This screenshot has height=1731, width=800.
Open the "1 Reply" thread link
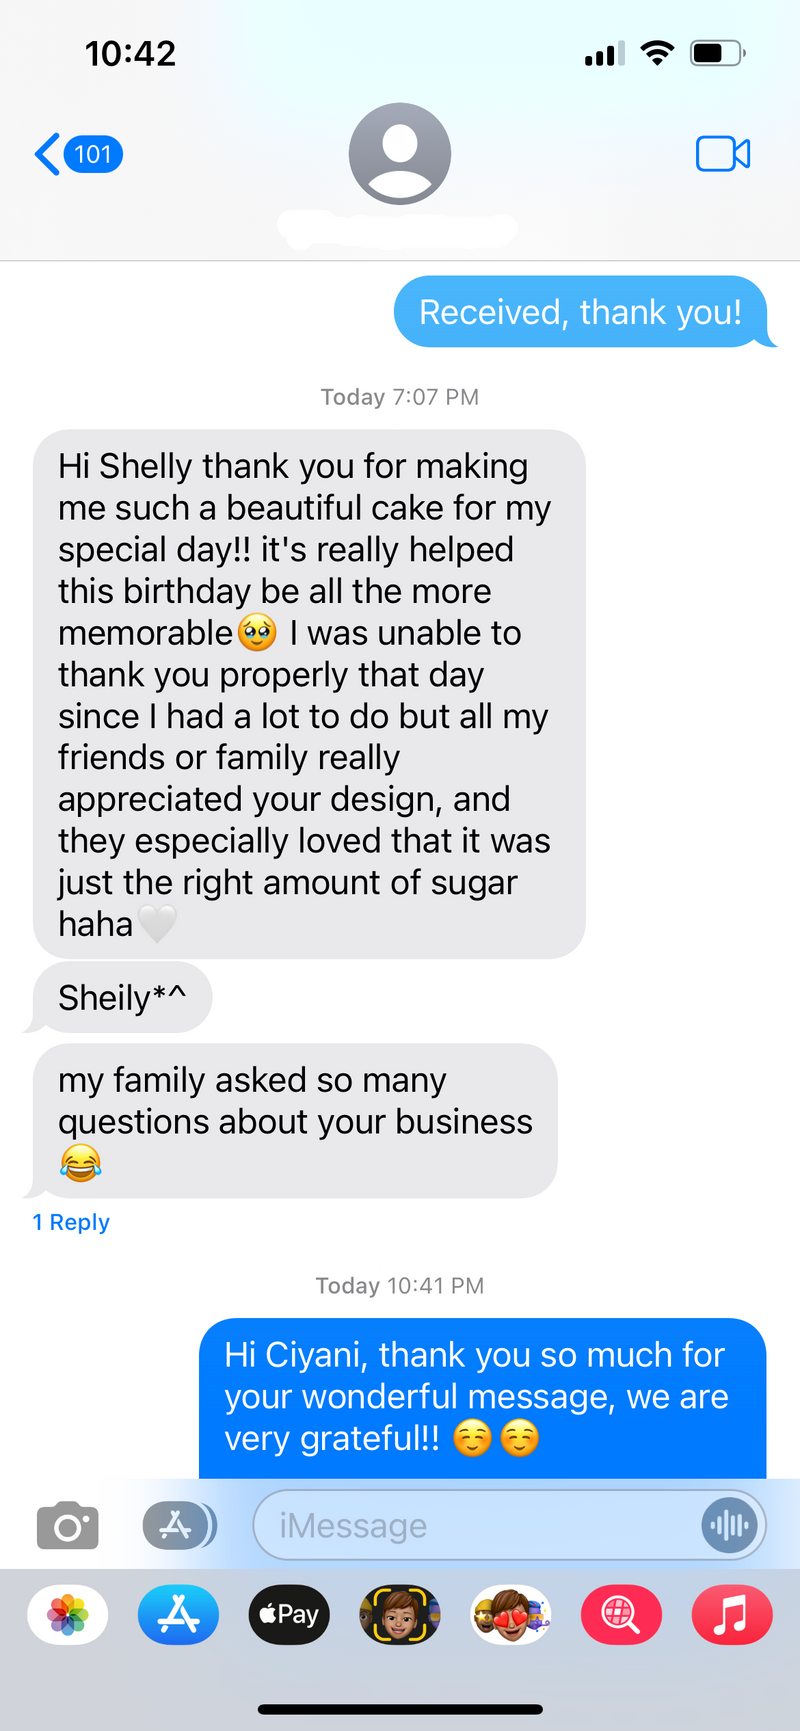click(x=71, y=1222)
